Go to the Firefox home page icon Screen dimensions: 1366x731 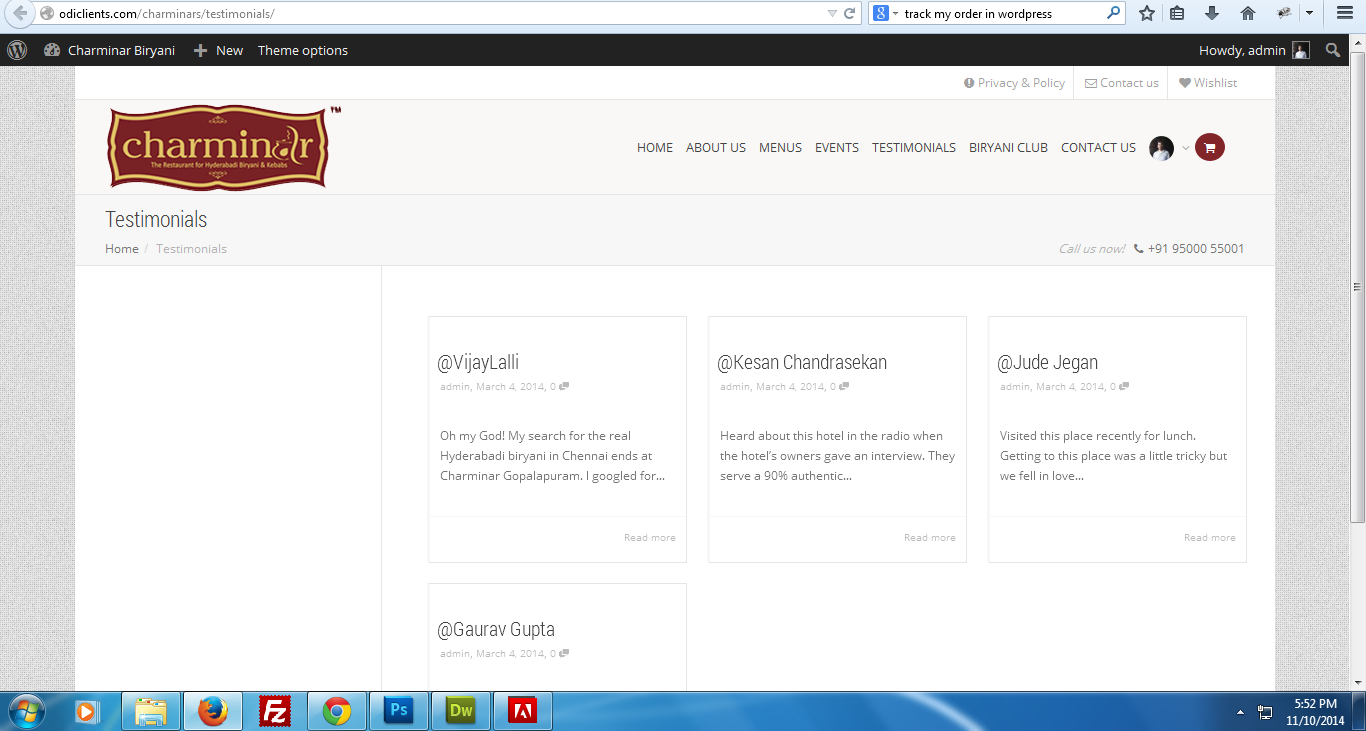tap(1247, 14)
